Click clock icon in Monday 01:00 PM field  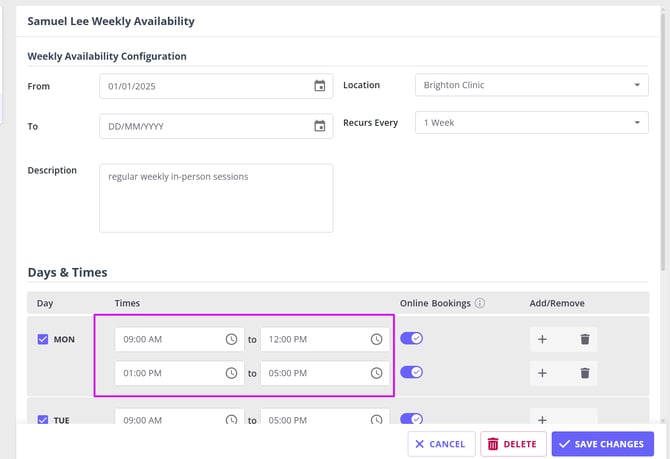click(231, 373)
